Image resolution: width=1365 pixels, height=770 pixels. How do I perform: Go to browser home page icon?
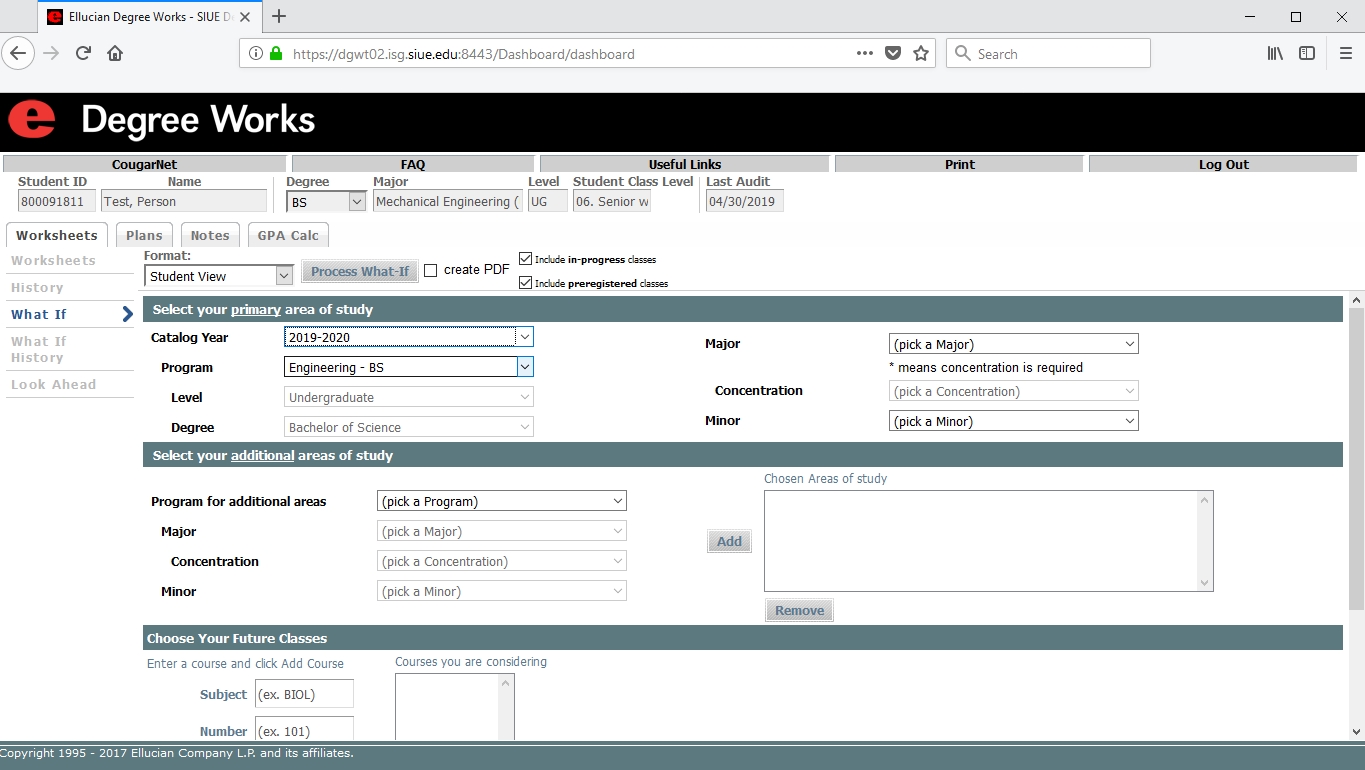[x=115, y=54]
